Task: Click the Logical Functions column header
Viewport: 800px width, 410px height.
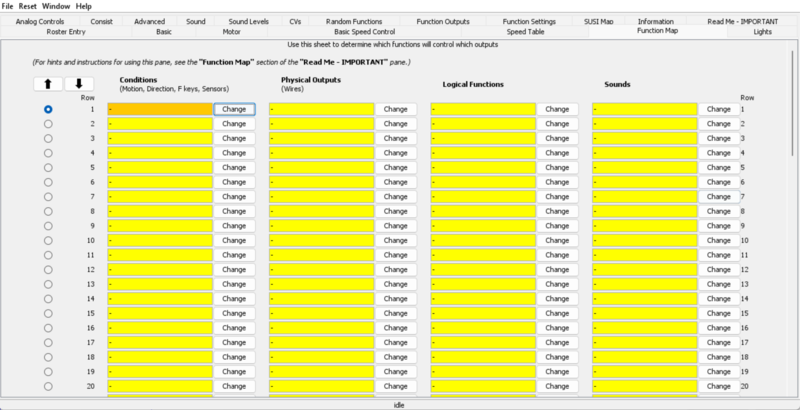Action: (x=473, y=84)
